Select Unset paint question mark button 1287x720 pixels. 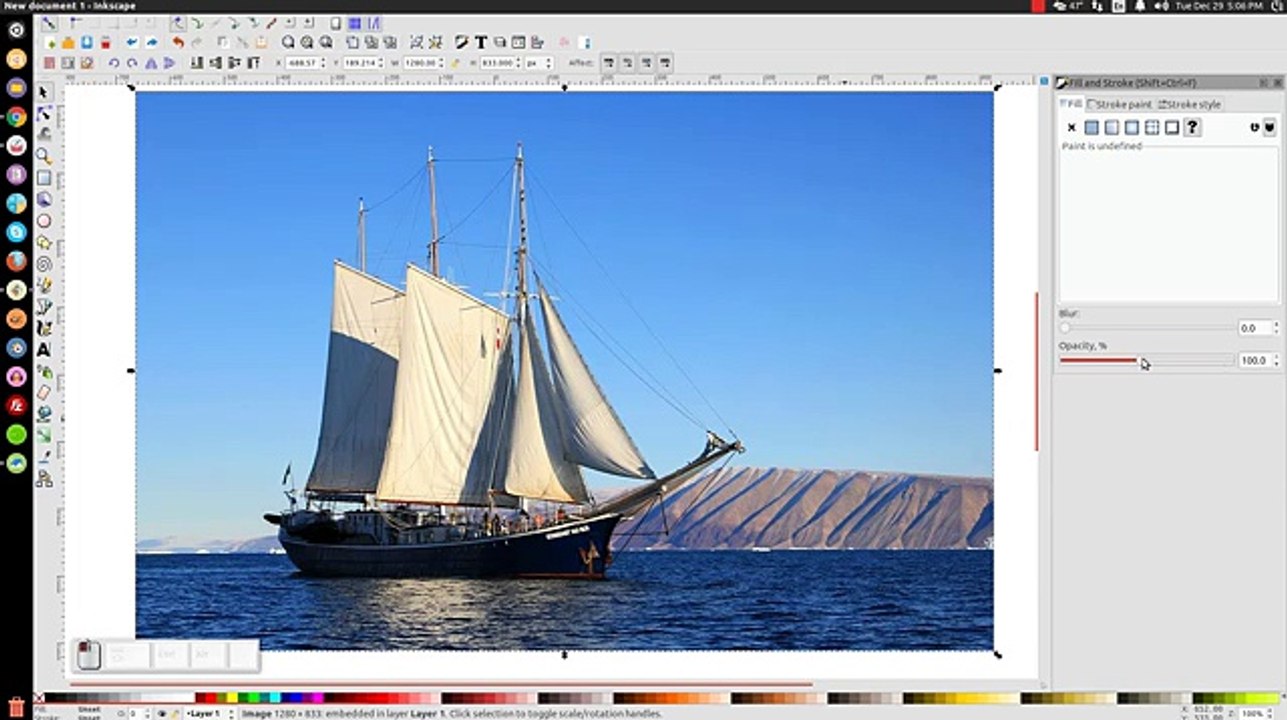click(x=1192, y=127)
